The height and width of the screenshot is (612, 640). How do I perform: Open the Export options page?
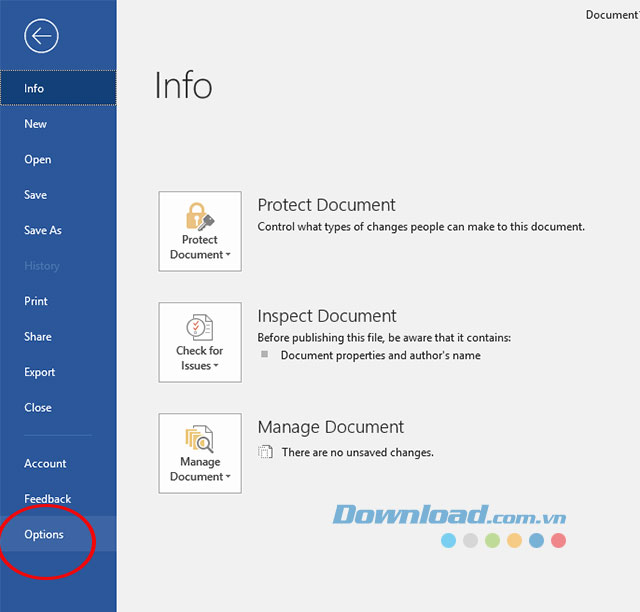click(40, 372)
